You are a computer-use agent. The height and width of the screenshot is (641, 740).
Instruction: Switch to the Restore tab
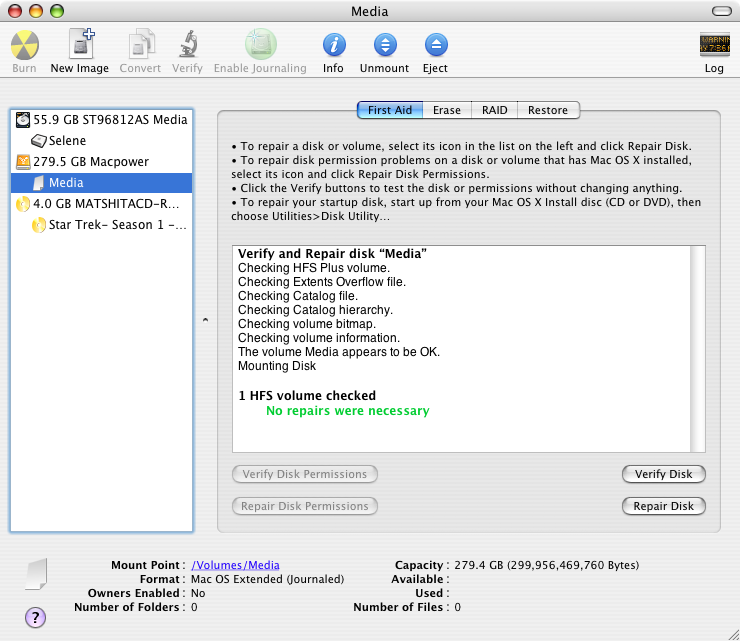(x=548, y=110)
